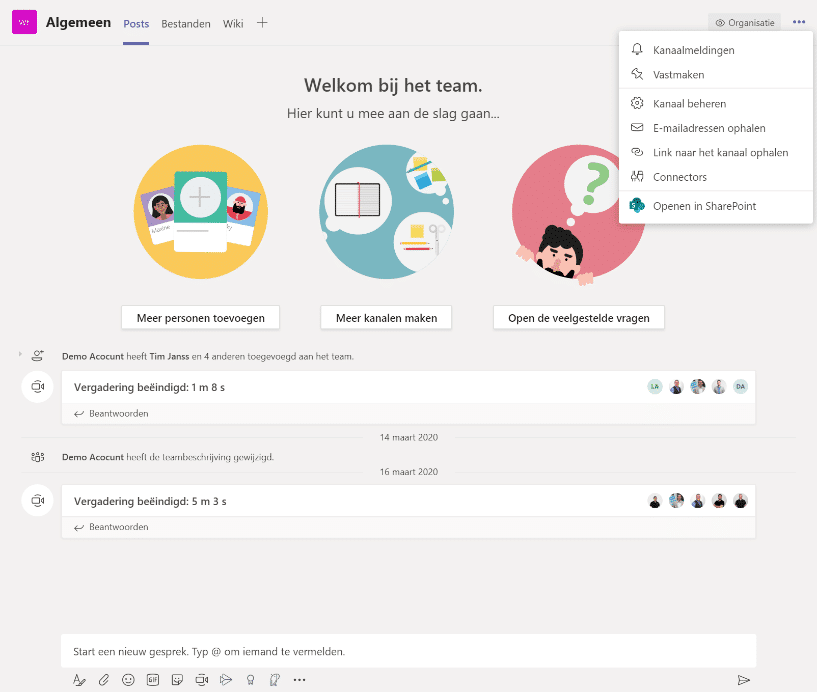The image size is (817, 692).
Task: Attach a file with the paperclip icon
Action: (104, 680)
